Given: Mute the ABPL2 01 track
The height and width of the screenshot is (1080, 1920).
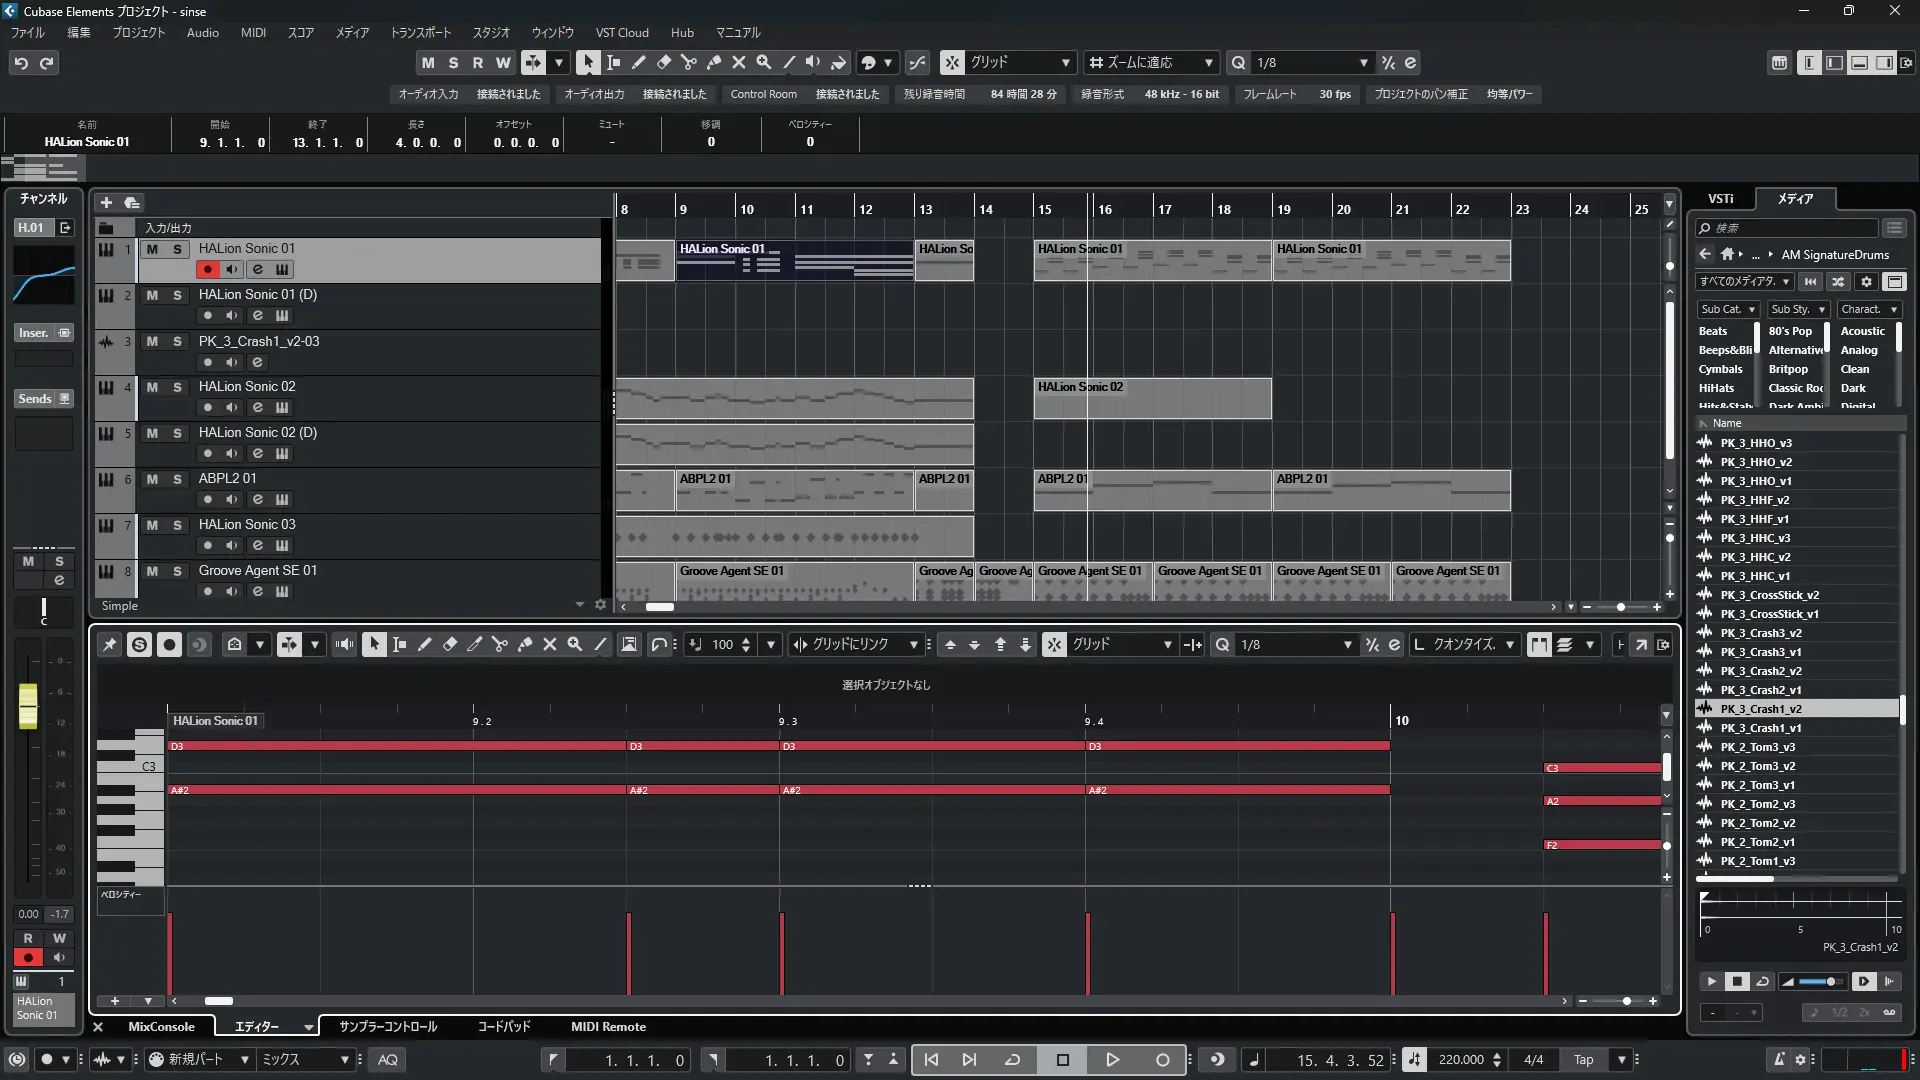Looking at the screenshot, I should pyautogui.click(x=152, y=479).
